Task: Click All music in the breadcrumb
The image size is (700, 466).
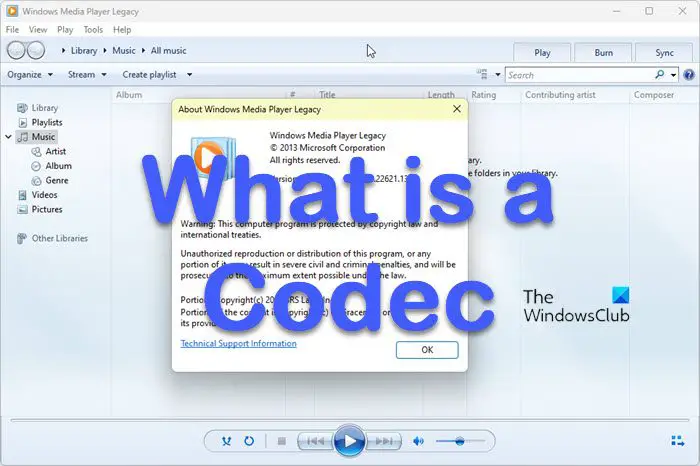Action: [x=168, y=50]
